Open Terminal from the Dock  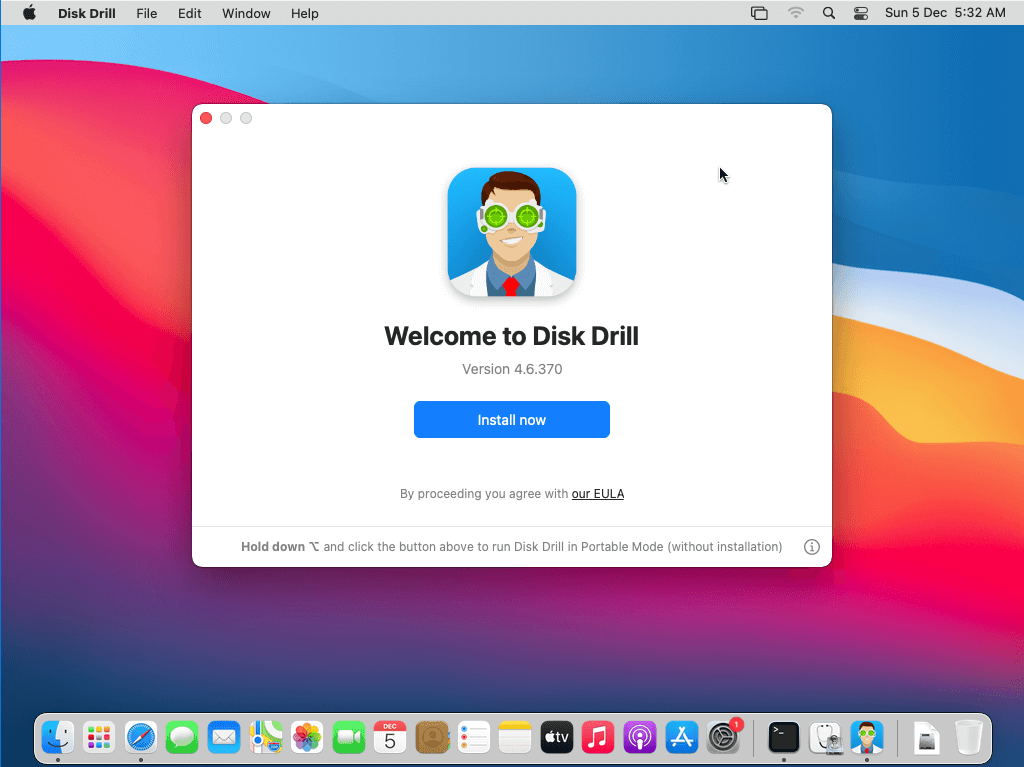[x=784, y=738]
